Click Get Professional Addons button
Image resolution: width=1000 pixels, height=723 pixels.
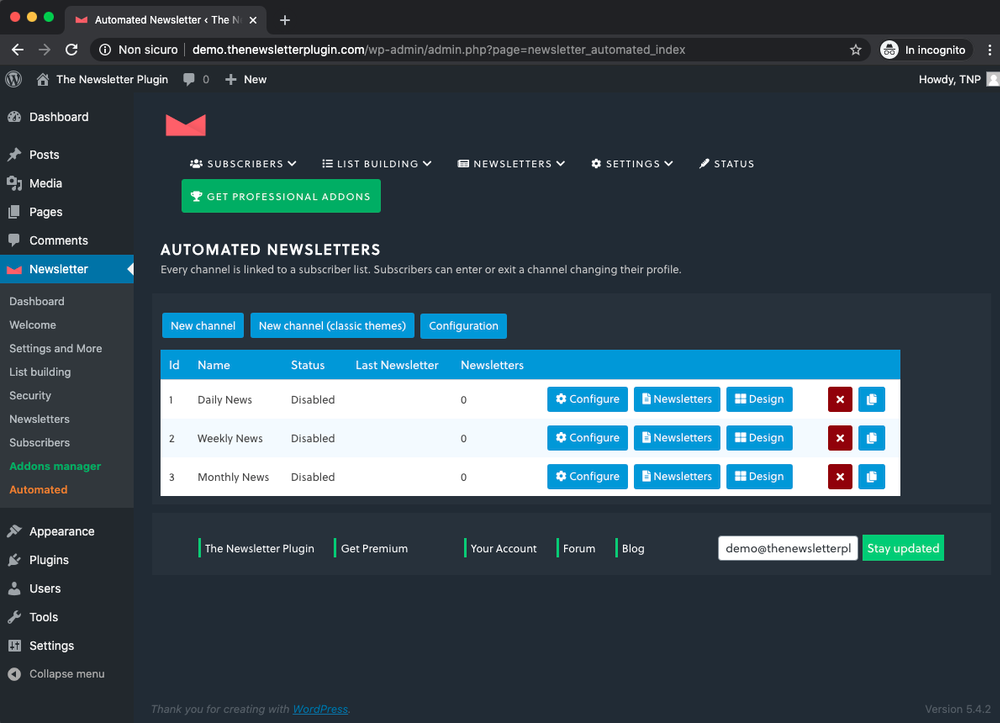click(x=281, y=196)
